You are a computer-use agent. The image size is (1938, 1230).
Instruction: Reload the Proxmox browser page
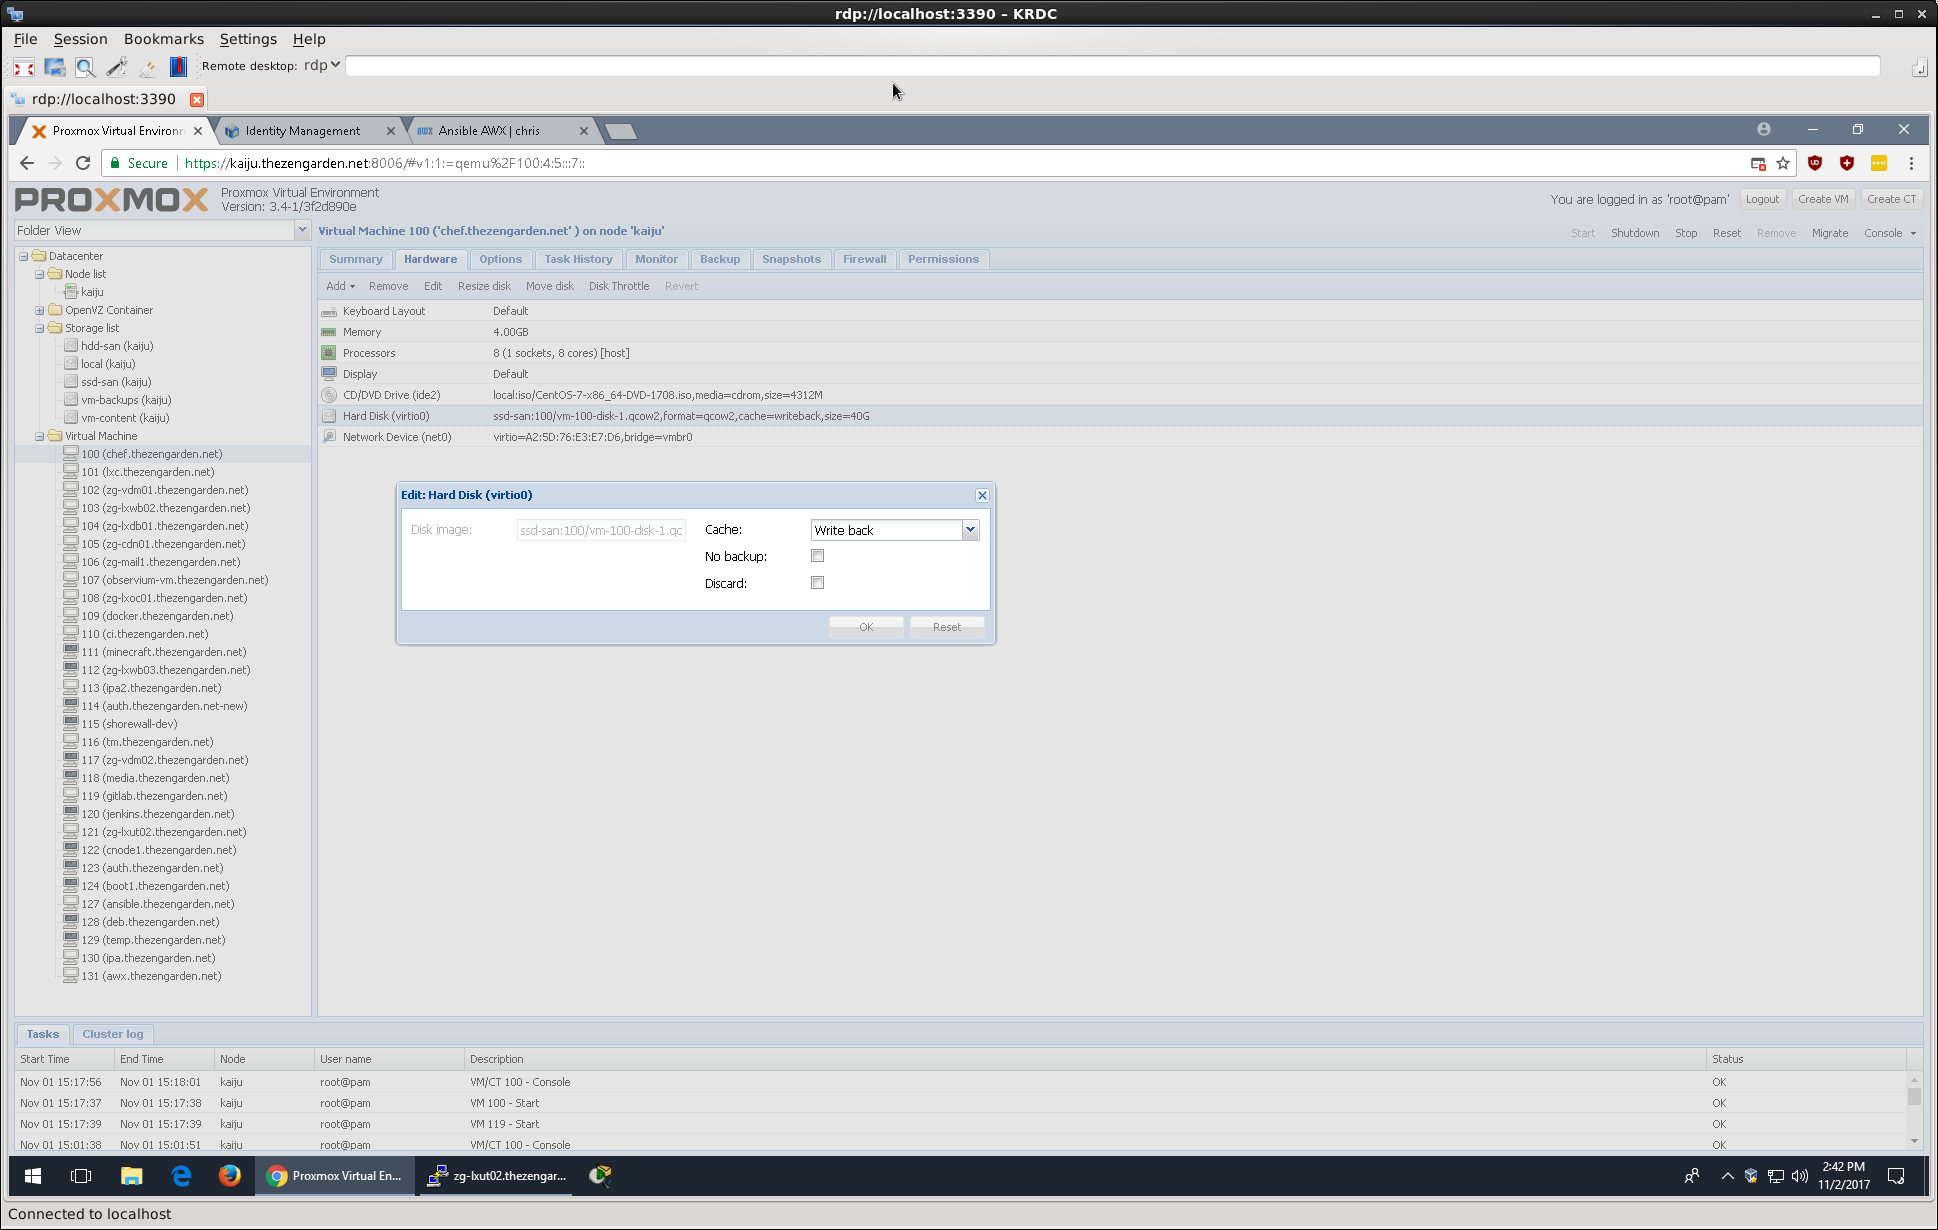pyautogui.click(x=83, y=163)
